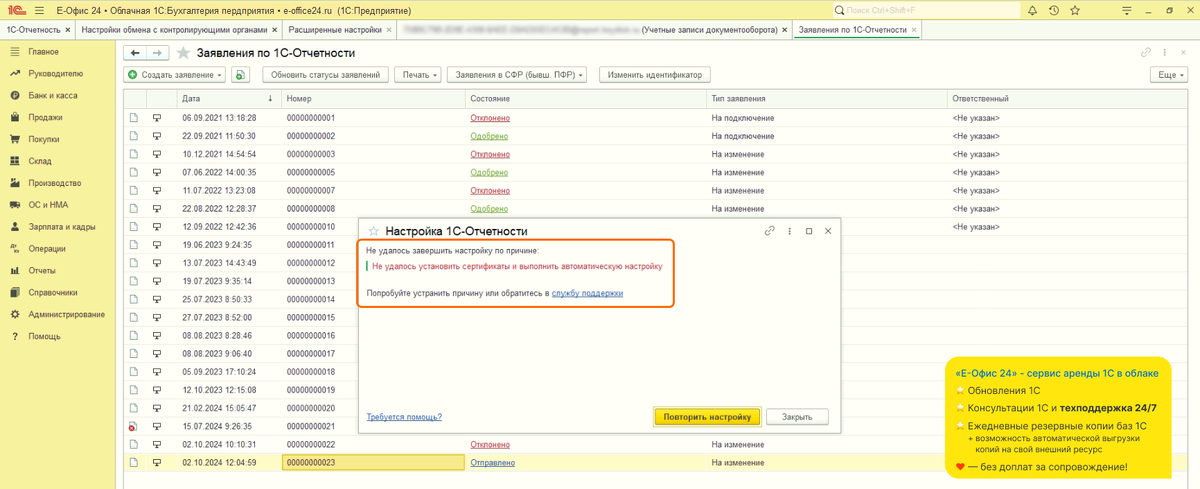Open favorites star in the title bar
Image resolution: width=1200 pixels, height=489 pixels.
[1076, 10]
